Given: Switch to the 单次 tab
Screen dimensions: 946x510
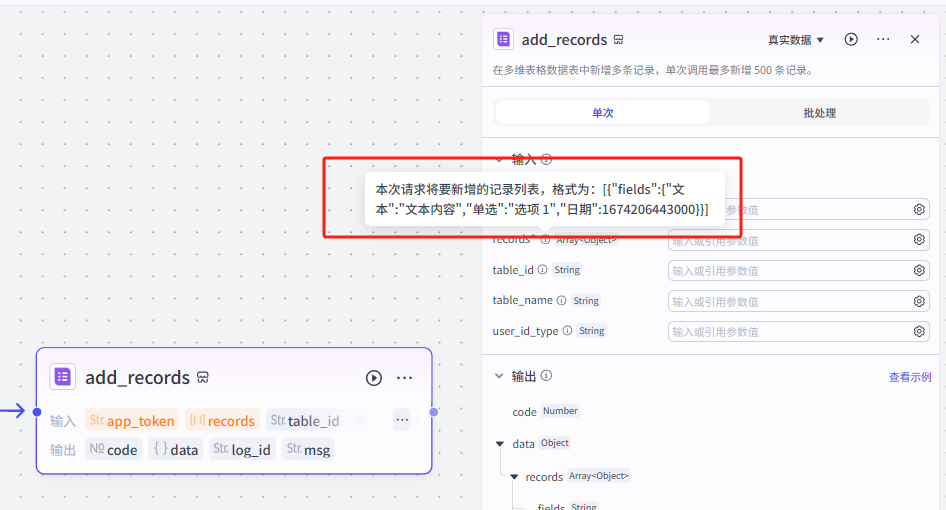Looking at the screenshot, I should 602,113.
